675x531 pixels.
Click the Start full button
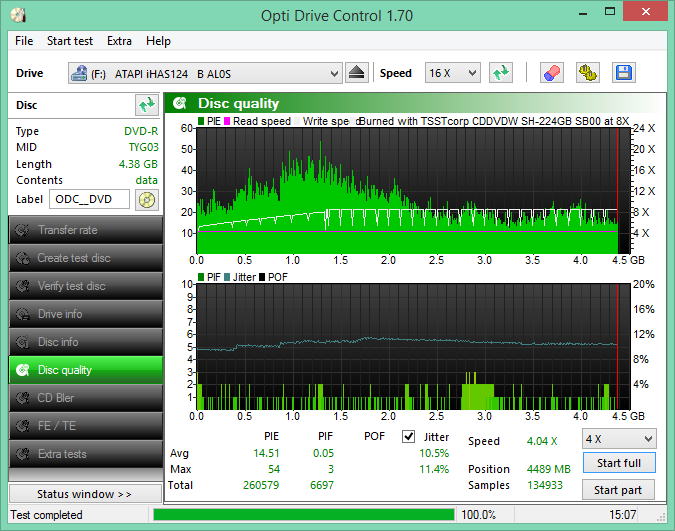pos(619,463)
